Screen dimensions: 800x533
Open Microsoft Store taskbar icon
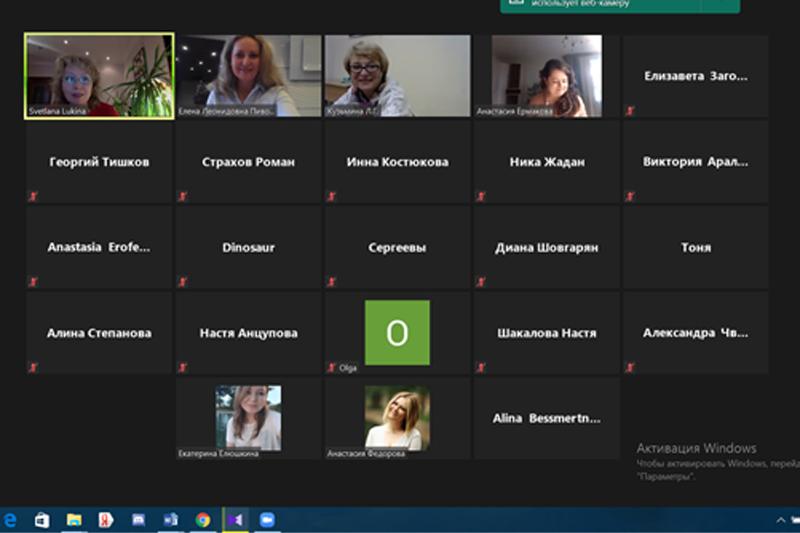42,520
